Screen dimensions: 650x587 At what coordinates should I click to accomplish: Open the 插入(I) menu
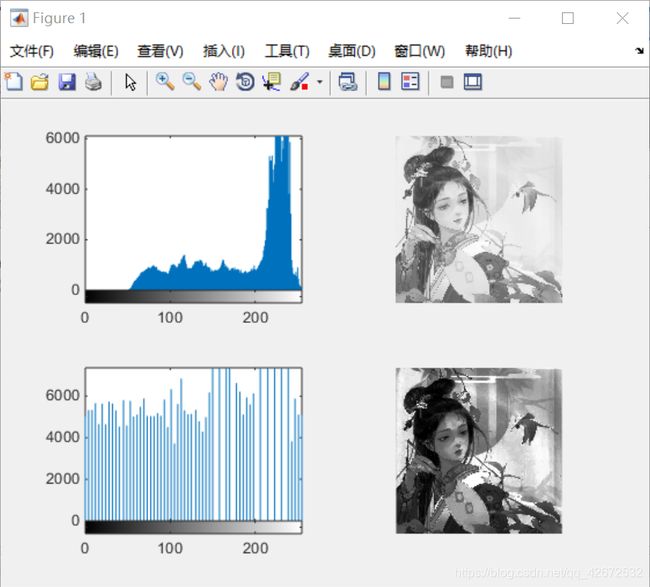point(224,51)
